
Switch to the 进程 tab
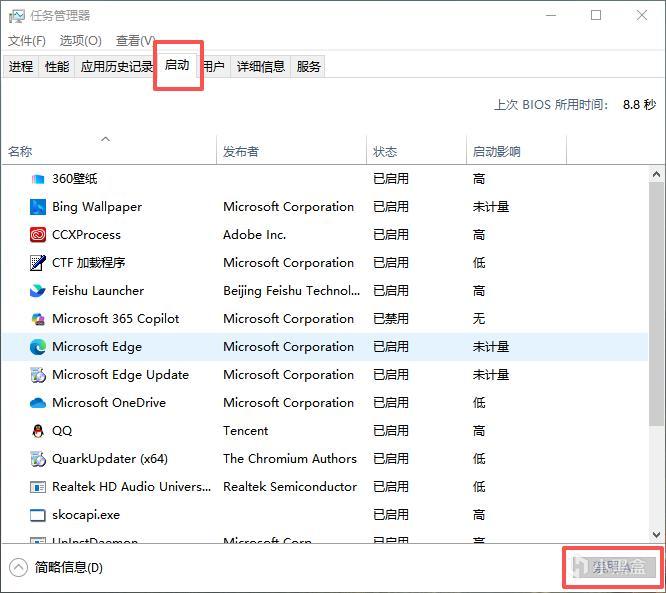coord(21,67)
